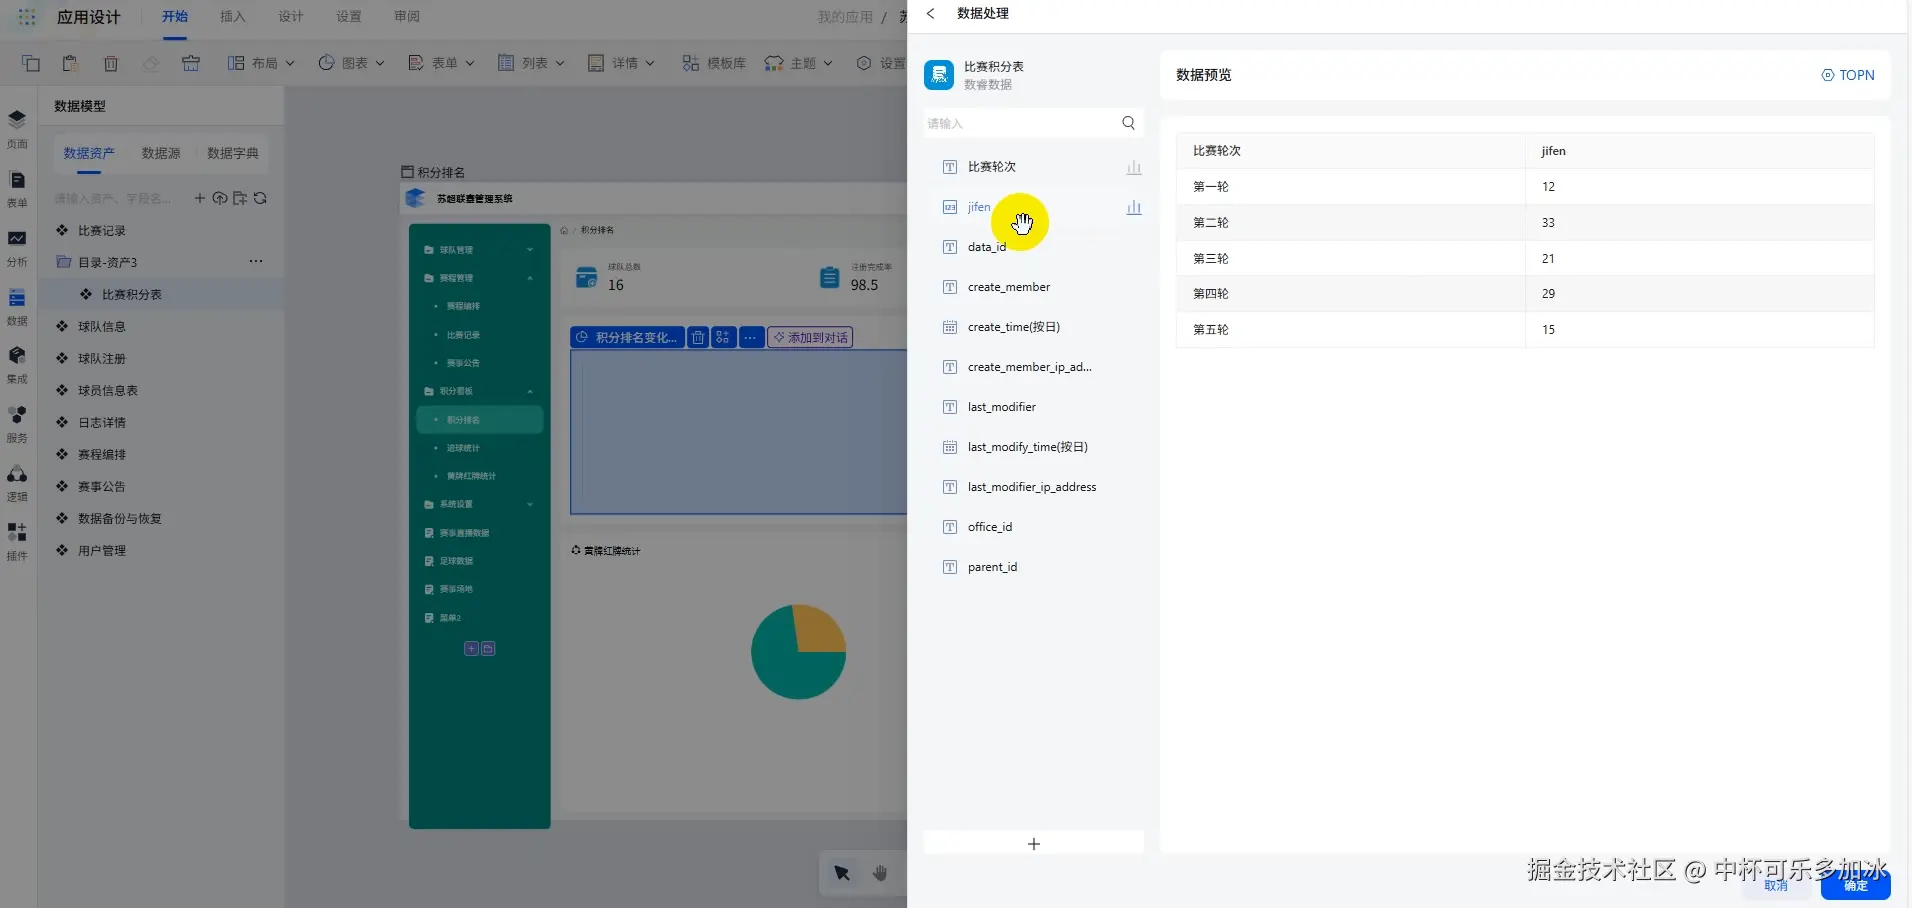
Task: Select the 比赛积分表 tree item
Action: click(161, 294)
